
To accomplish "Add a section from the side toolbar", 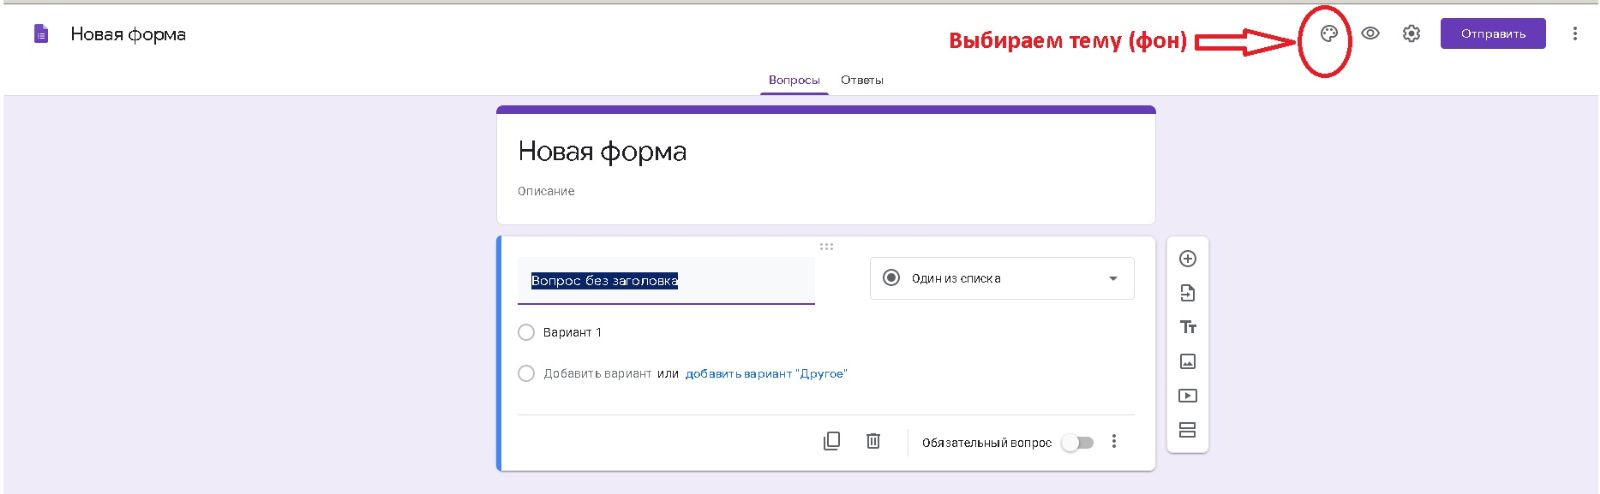I will pos(1188,430).
